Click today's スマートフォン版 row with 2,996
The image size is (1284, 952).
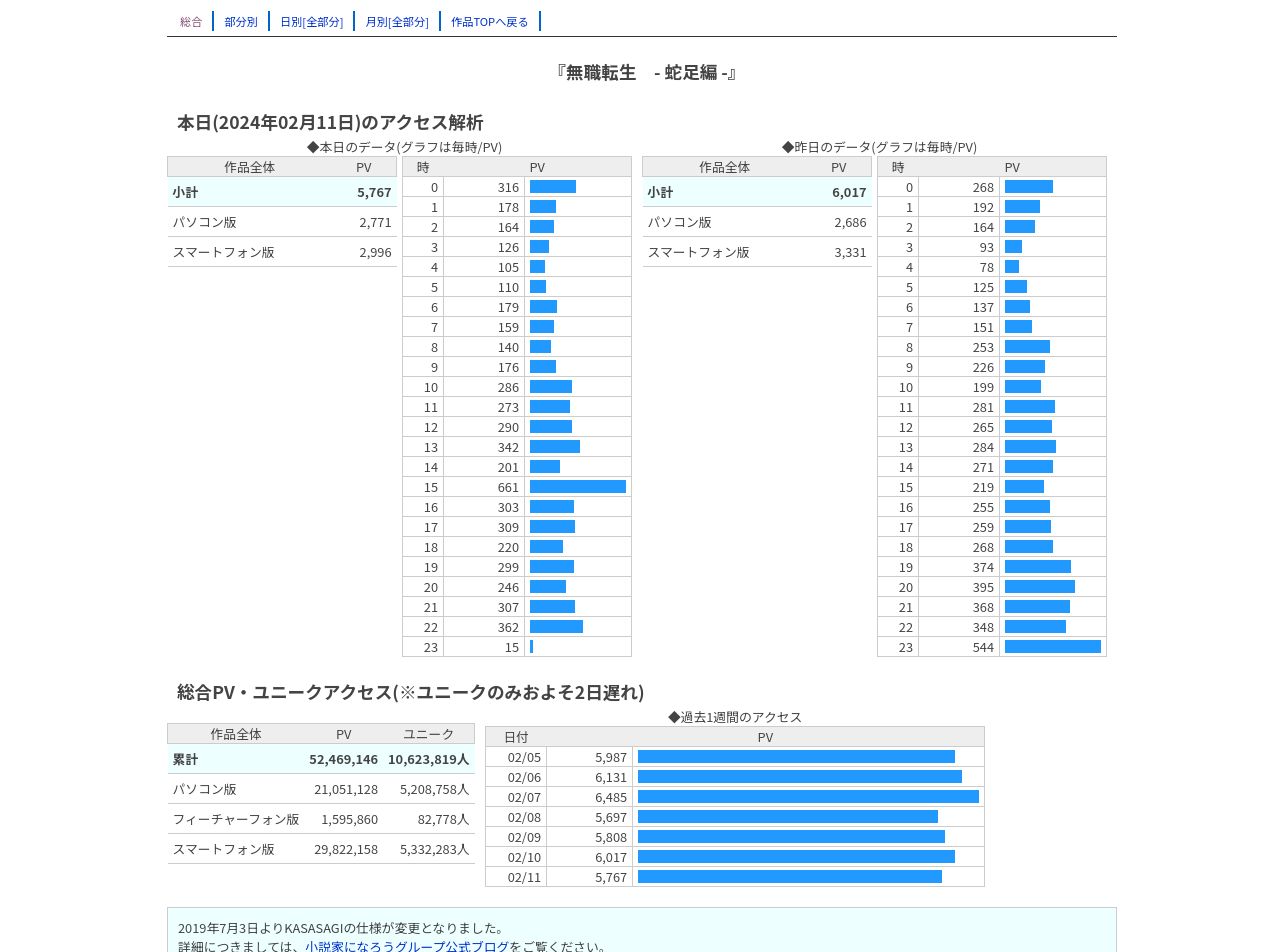[282, 252]
